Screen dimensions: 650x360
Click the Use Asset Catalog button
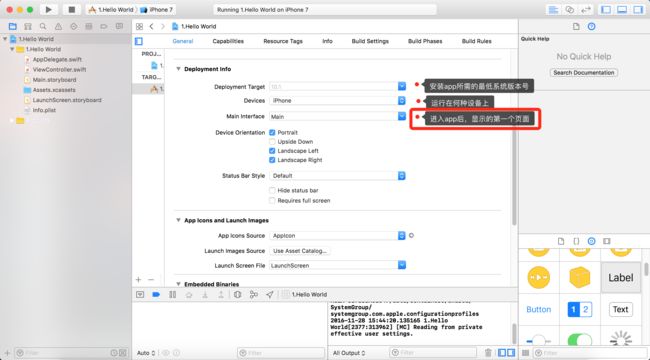(300, 251)
